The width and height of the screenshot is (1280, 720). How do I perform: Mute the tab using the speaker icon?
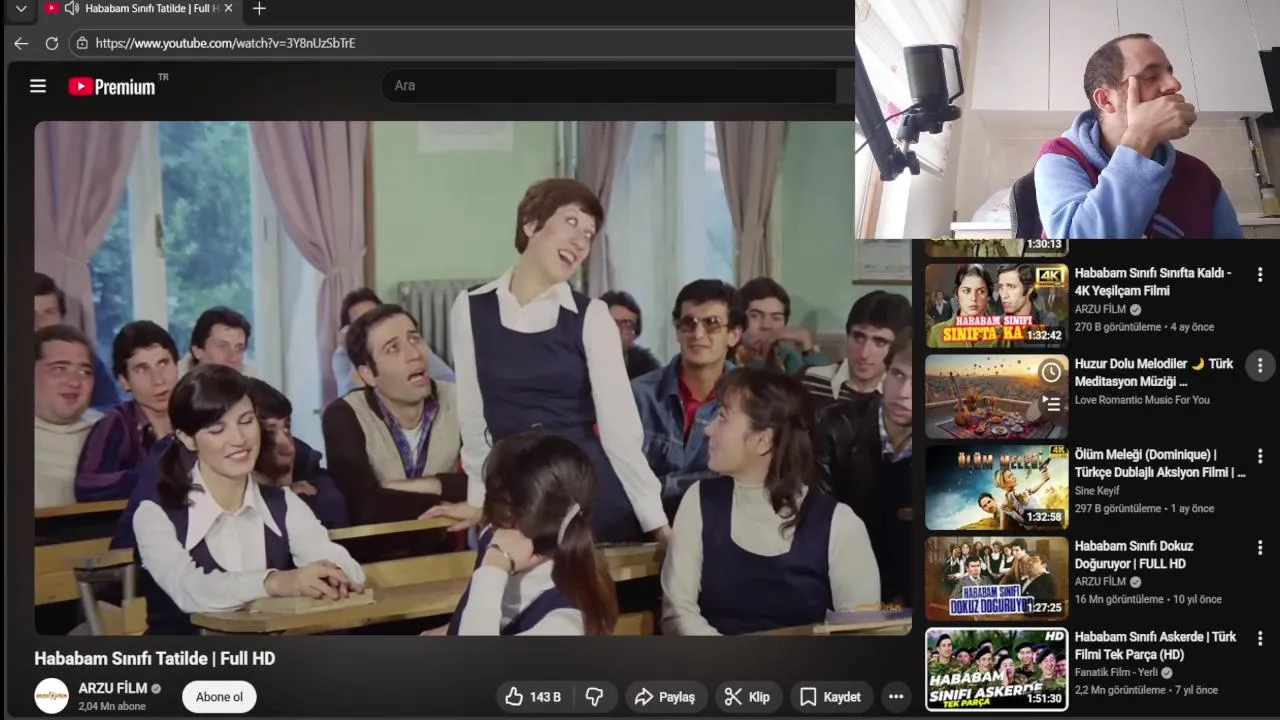pos(71,8)
